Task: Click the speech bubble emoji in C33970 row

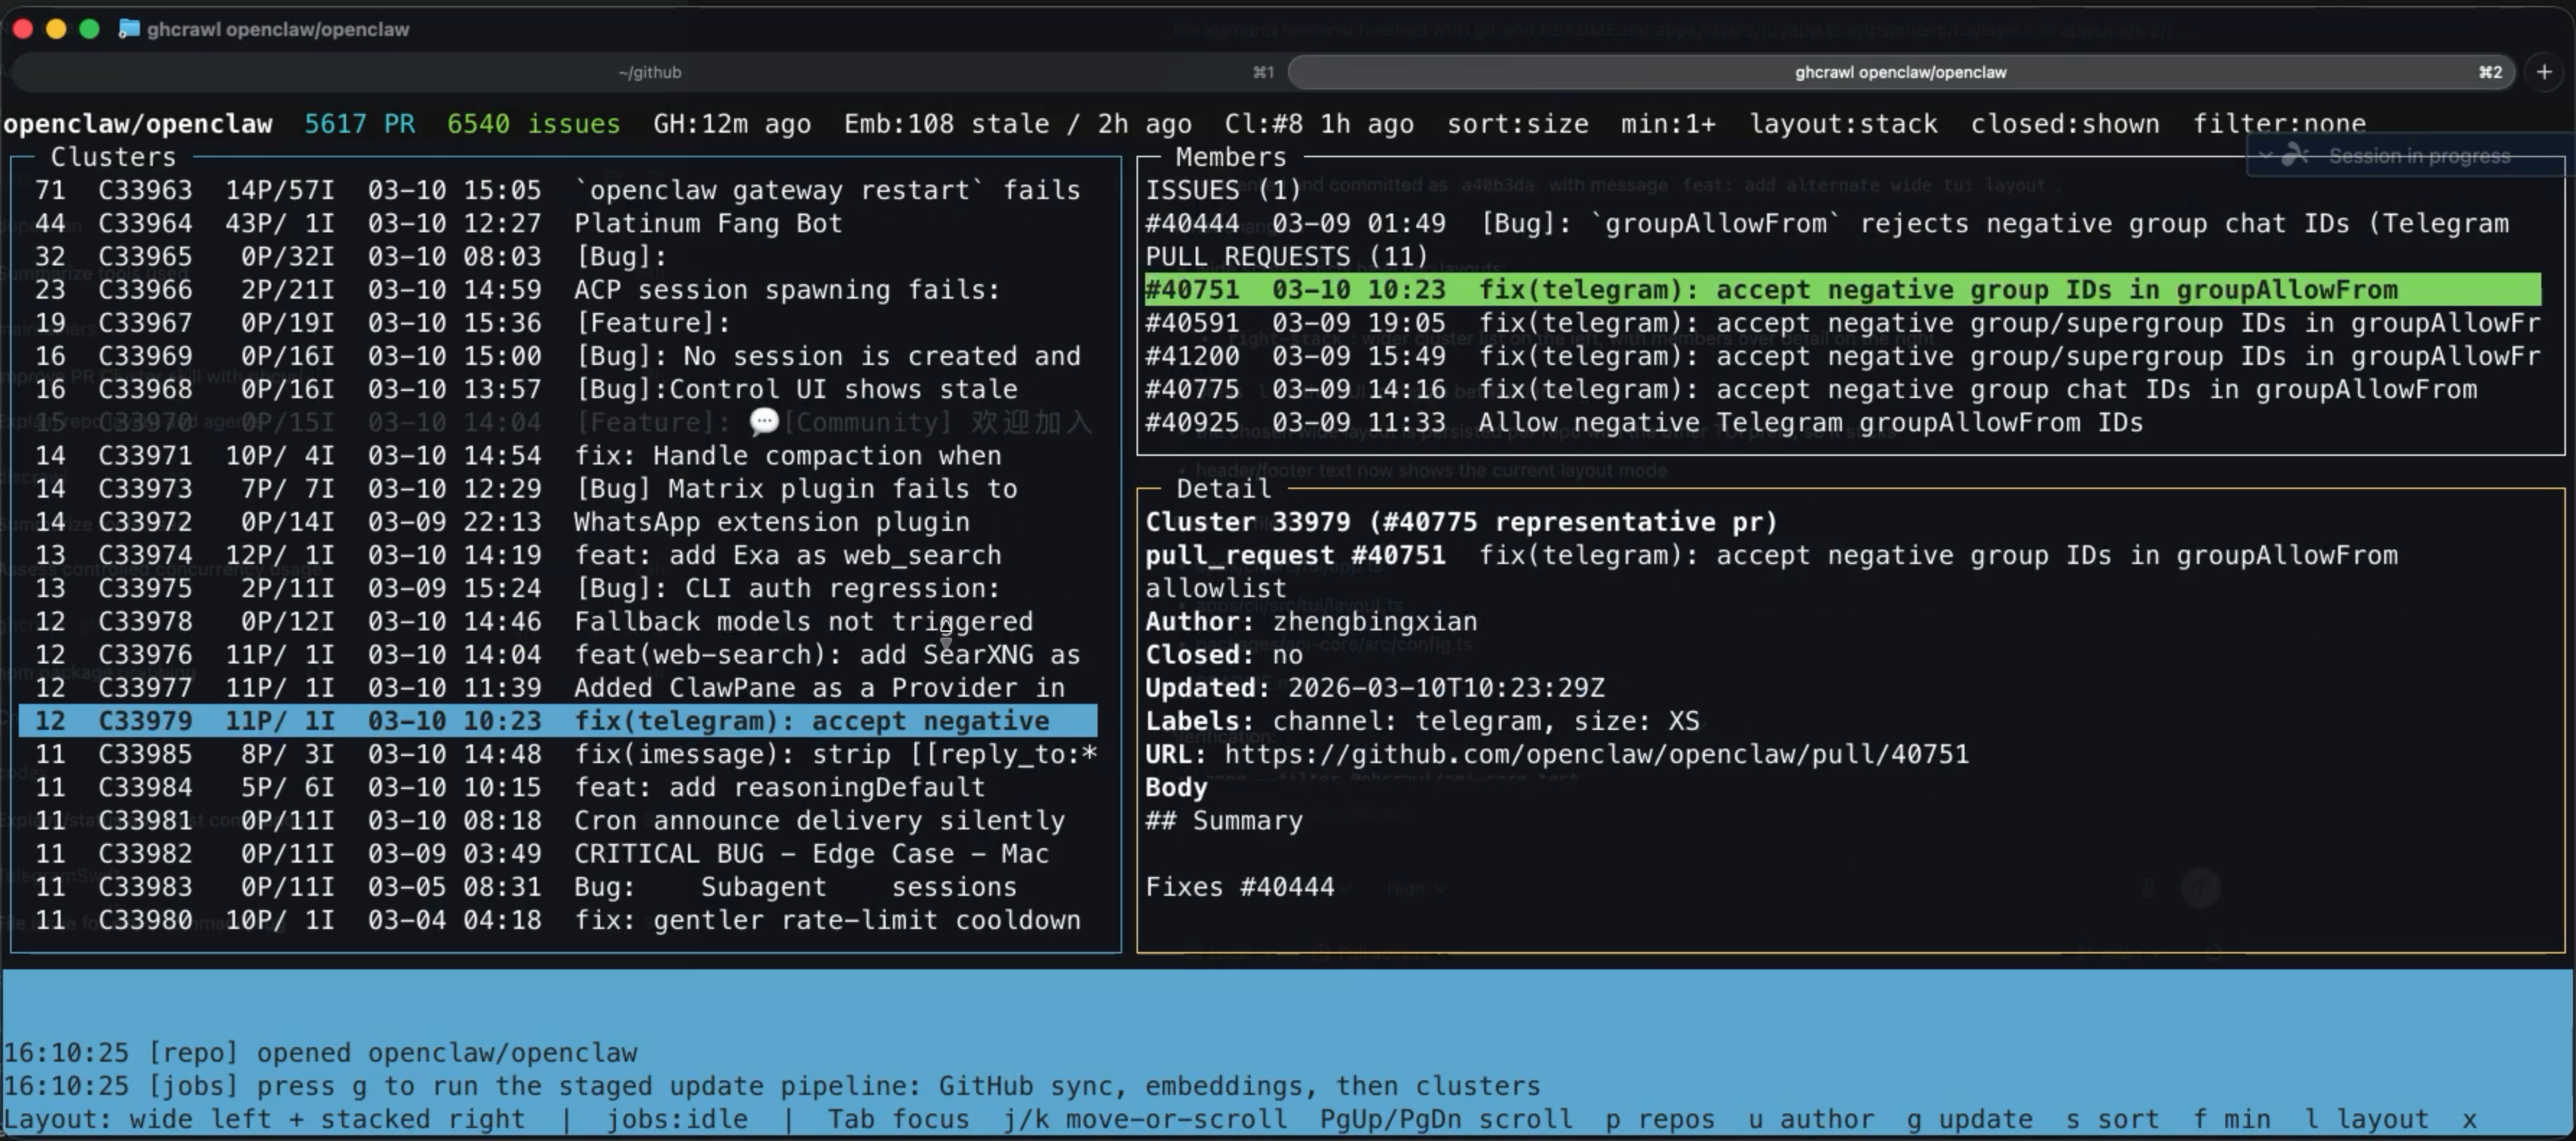Action: [x=764, y=422]
